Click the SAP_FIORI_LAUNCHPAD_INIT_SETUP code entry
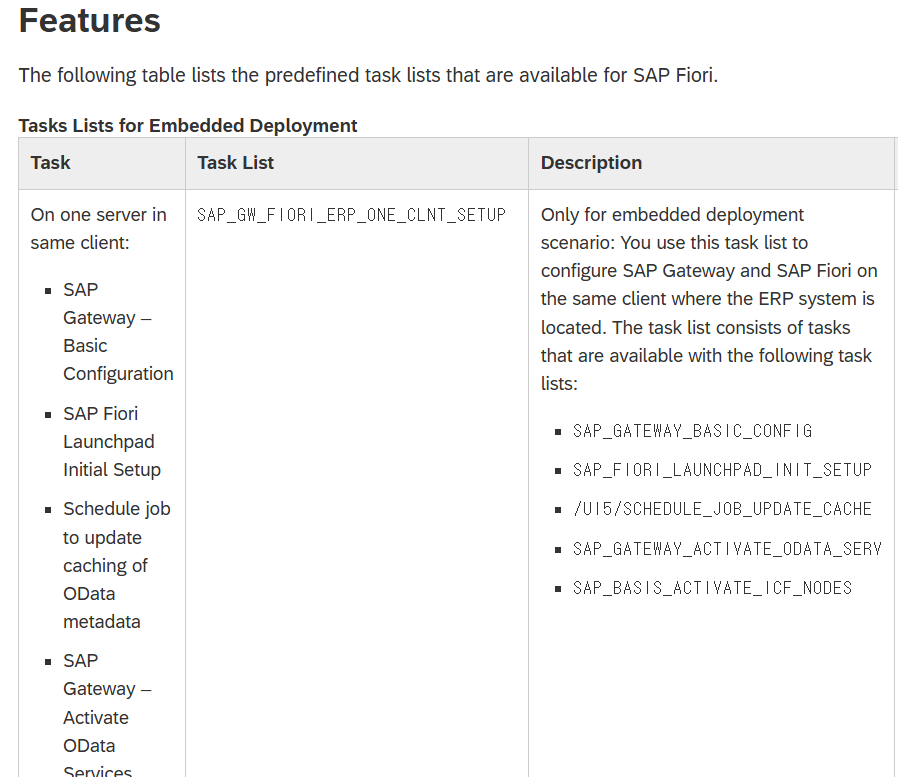Screen dimensions: 898x777 click(x=722, y=470)
